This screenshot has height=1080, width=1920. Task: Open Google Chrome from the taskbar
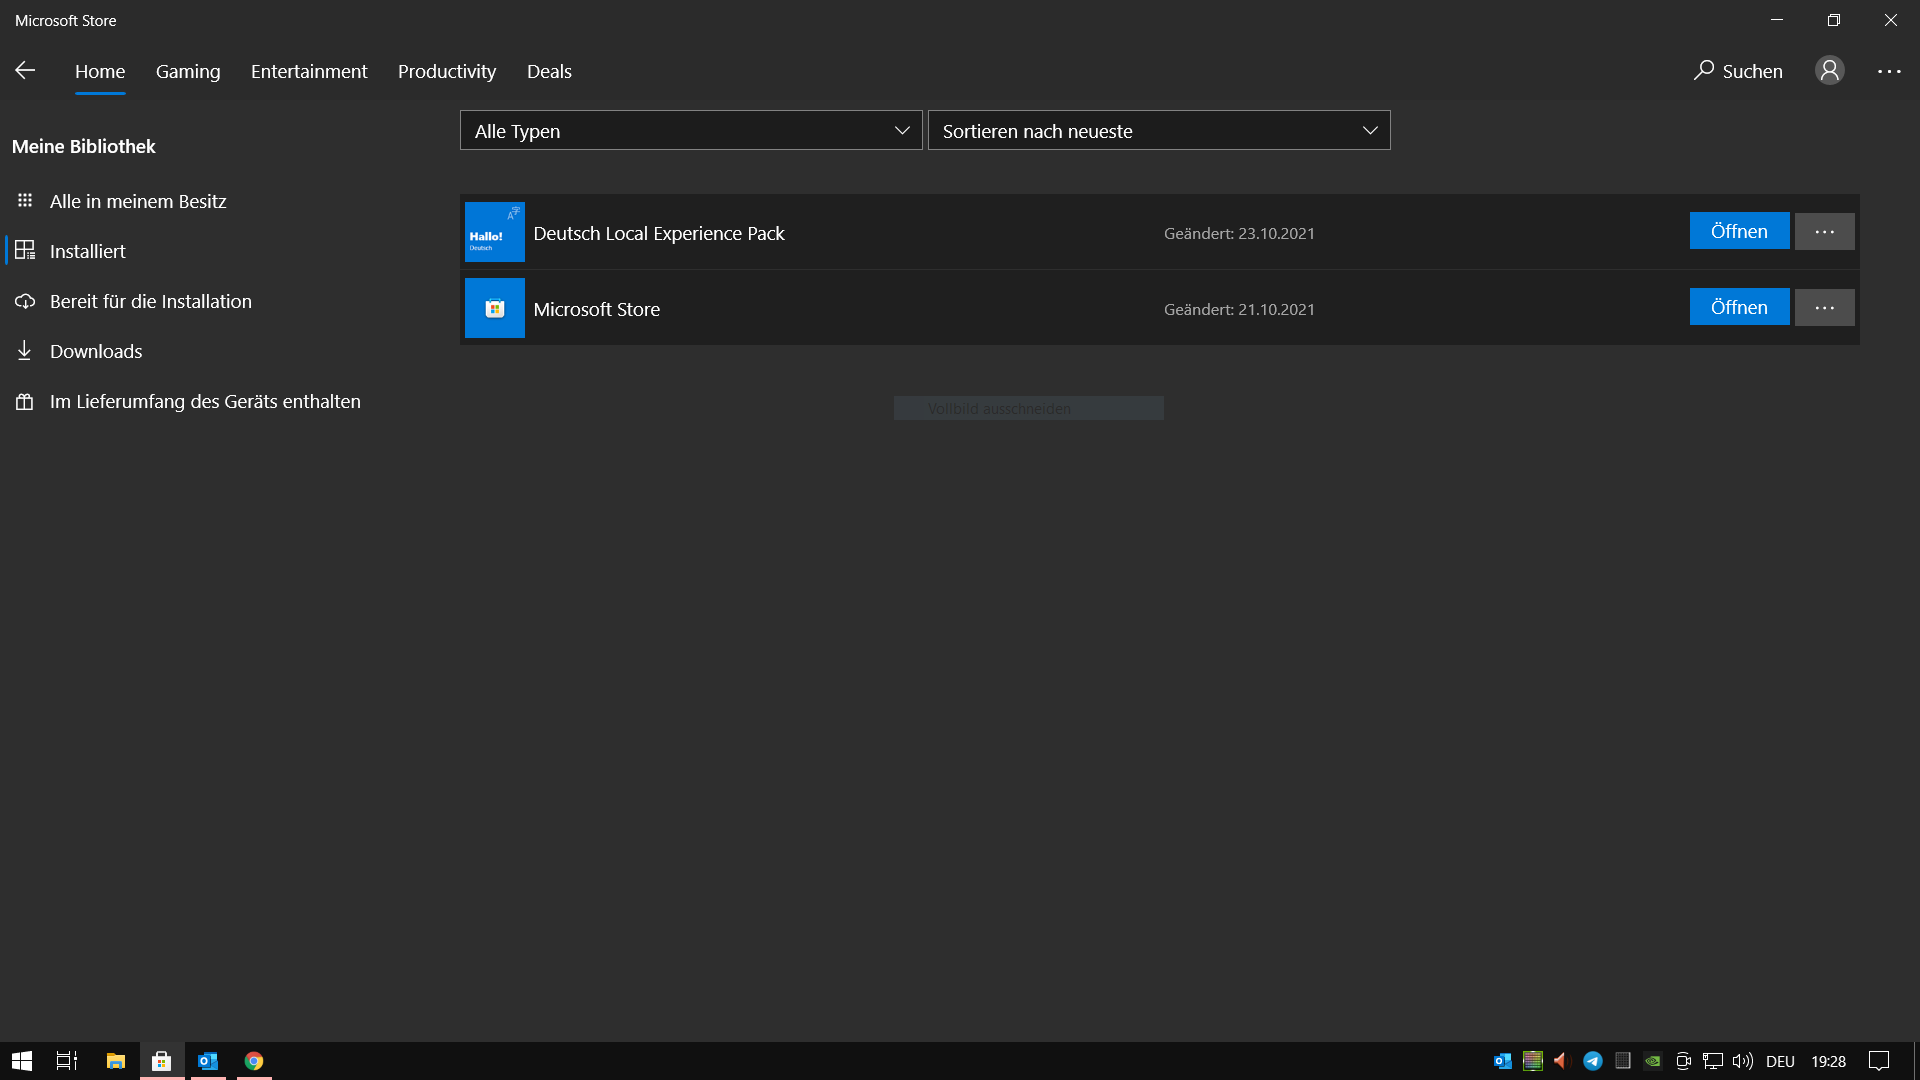(254, 1061)
